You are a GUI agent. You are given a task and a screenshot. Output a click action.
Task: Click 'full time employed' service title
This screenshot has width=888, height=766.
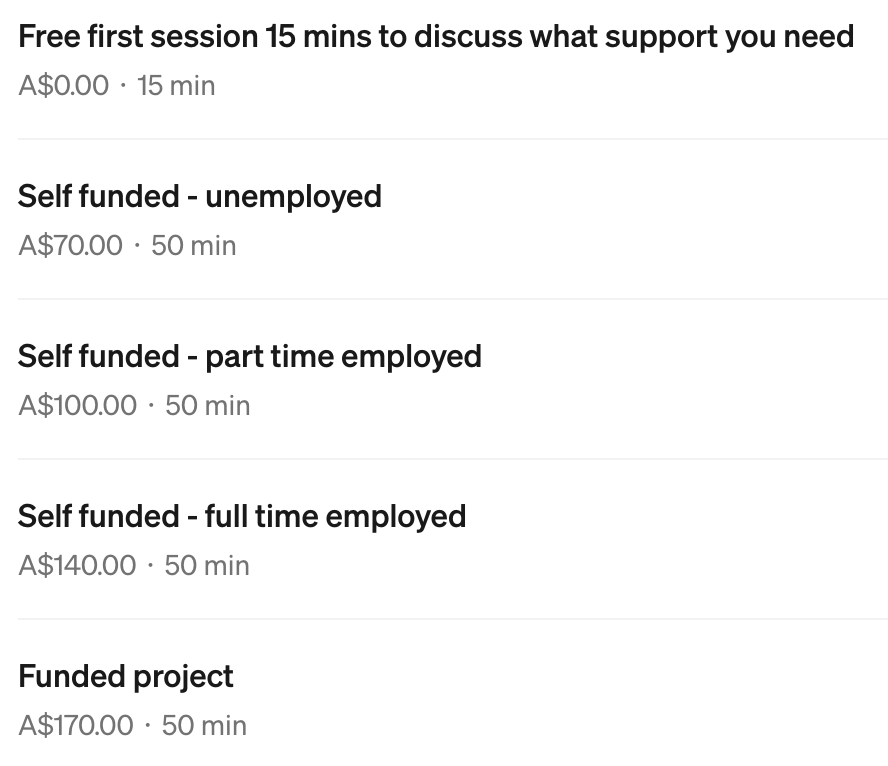point(335,516)
